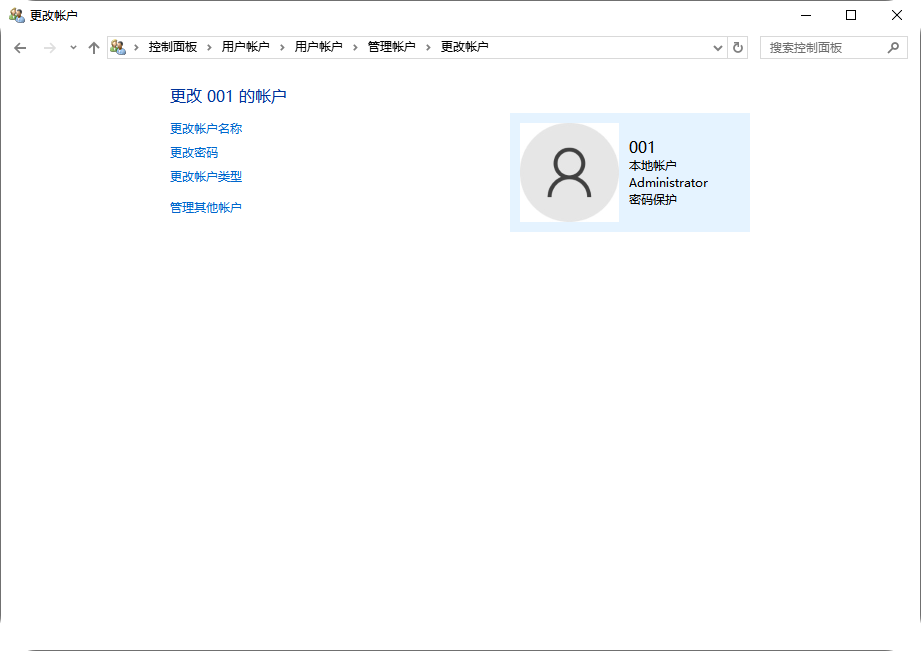
Task: Open address bar history dropdown
Action: (717, 48)
